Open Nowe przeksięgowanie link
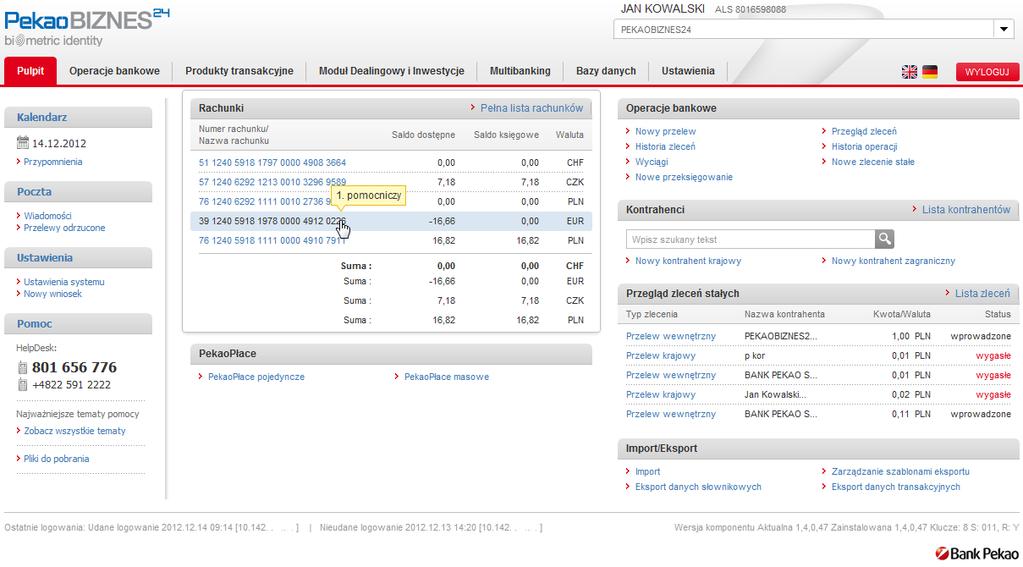The height and width of the screenshot is (567, 1023). tap(684, 177)
